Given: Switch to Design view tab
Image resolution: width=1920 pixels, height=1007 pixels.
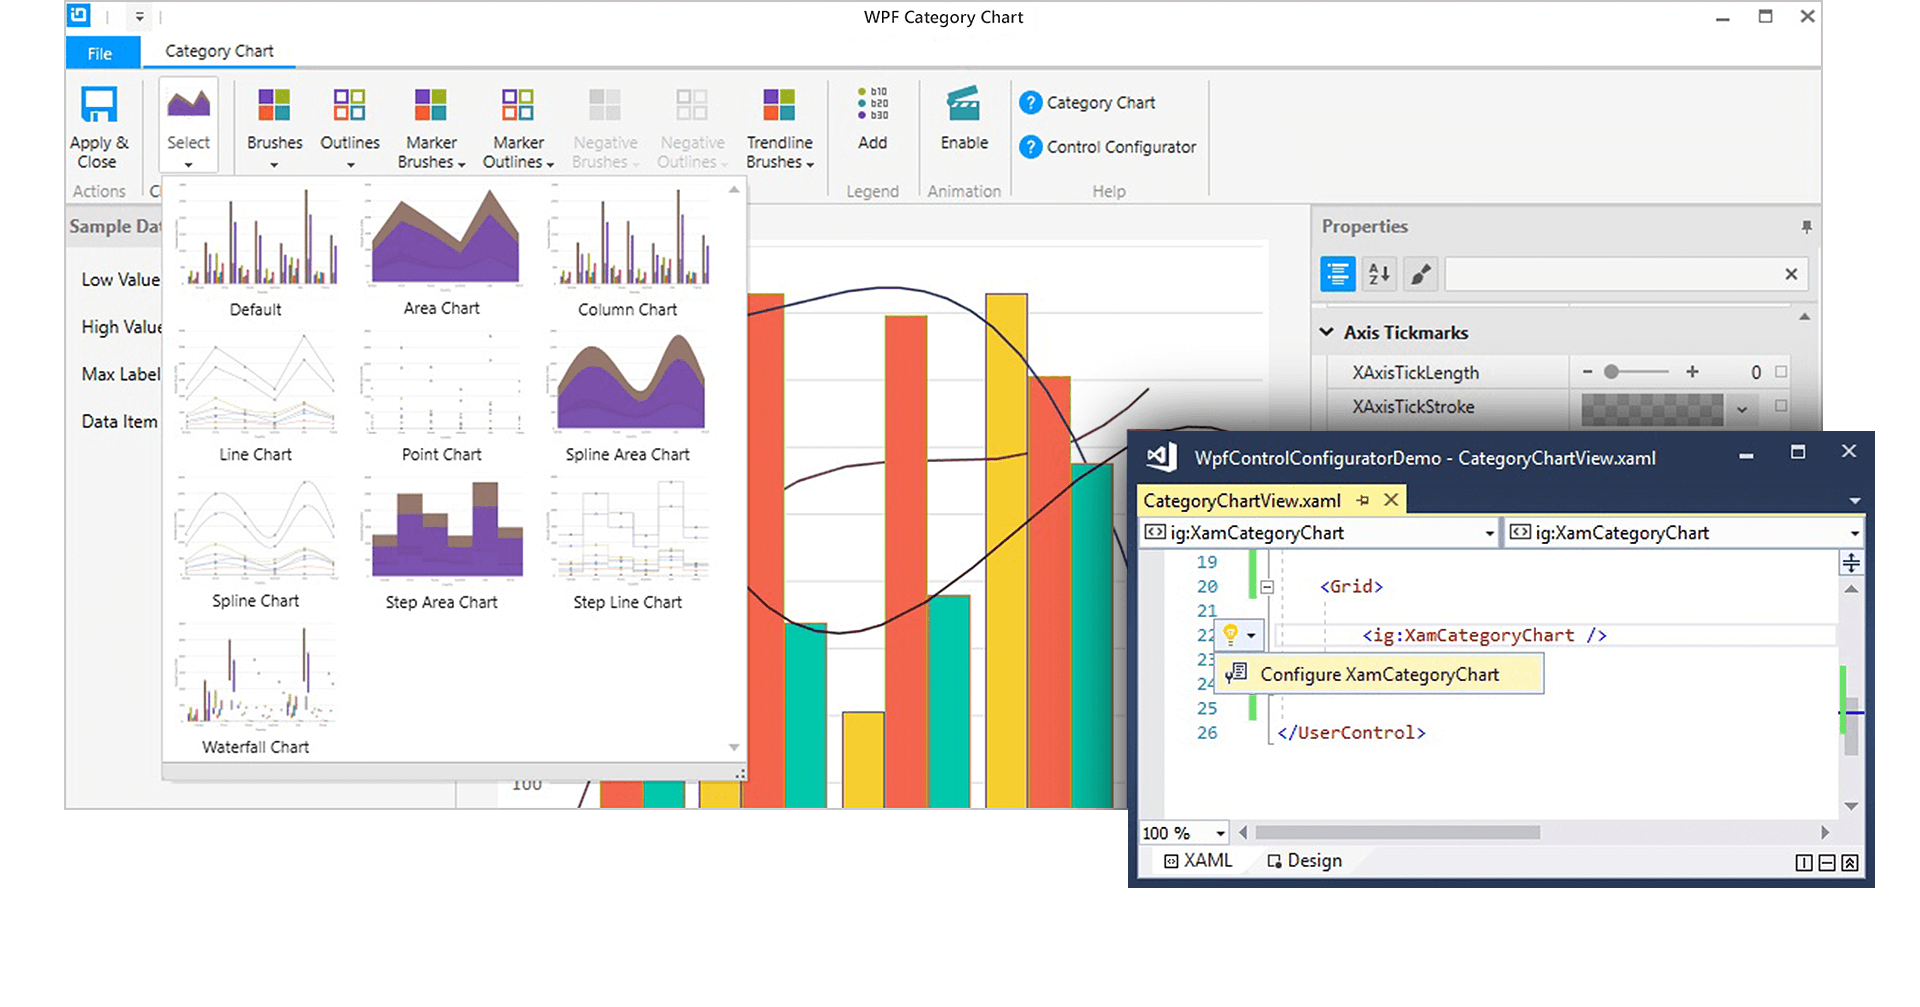Looking at the screenshot, I should pyautogui.click(x=1305, y=860).
